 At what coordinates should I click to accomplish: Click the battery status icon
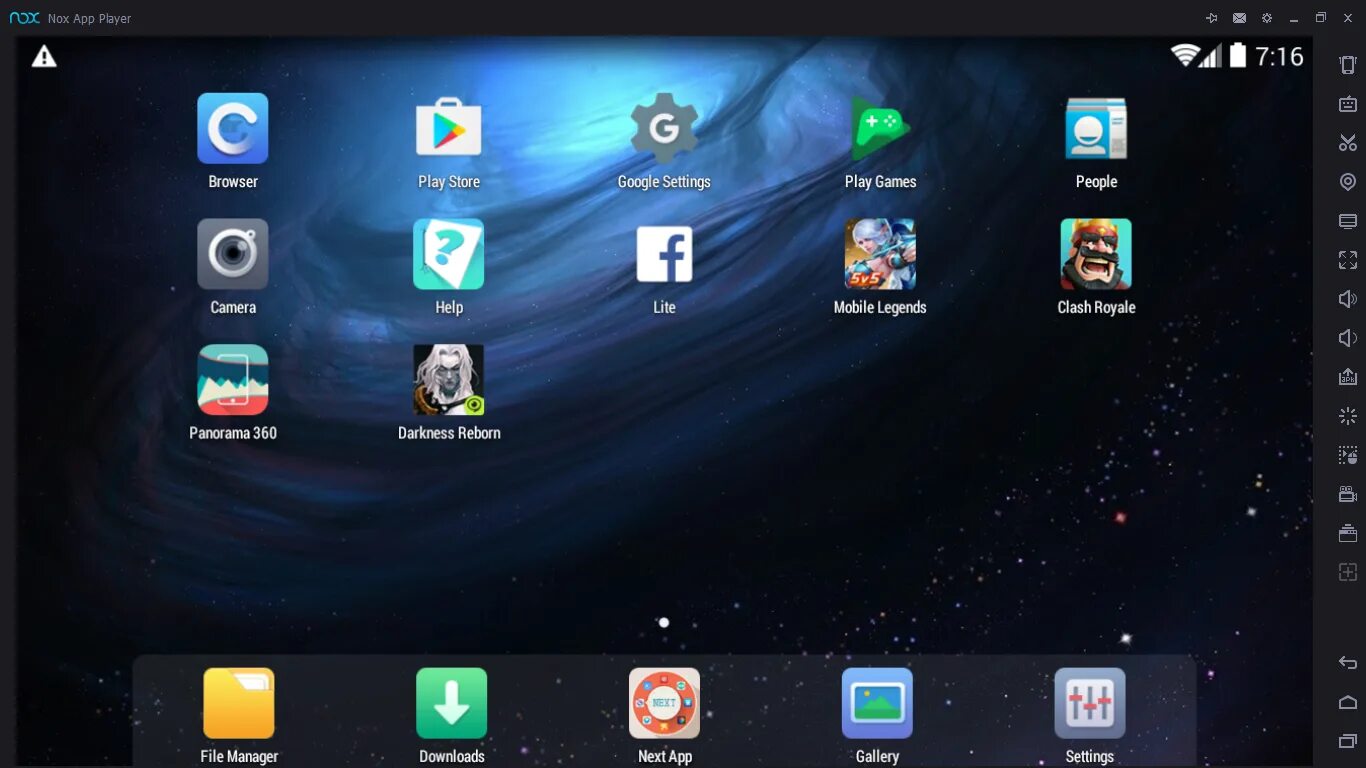pos(1238,55)
